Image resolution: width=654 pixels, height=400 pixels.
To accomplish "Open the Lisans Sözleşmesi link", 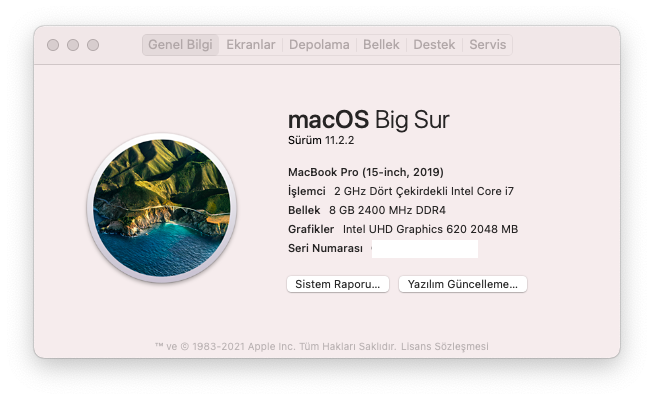I will (445, 346).
